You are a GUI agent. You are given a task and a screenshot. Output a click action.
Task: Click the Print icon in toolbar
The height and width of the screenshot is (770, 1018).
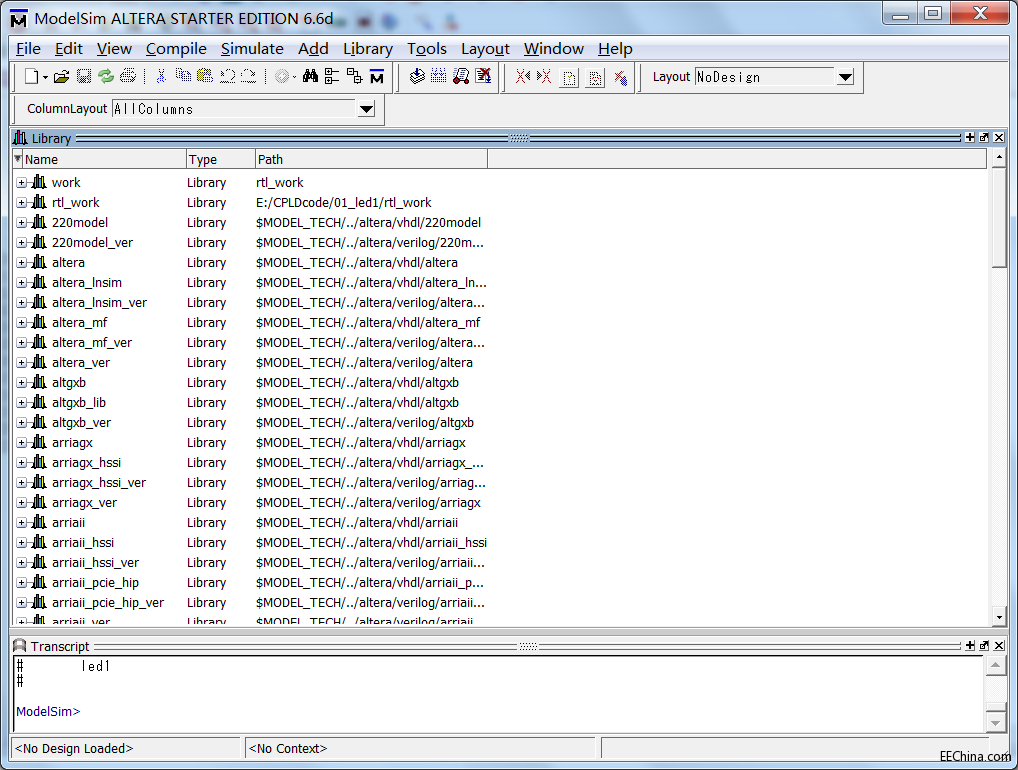(x=128, y=77)
